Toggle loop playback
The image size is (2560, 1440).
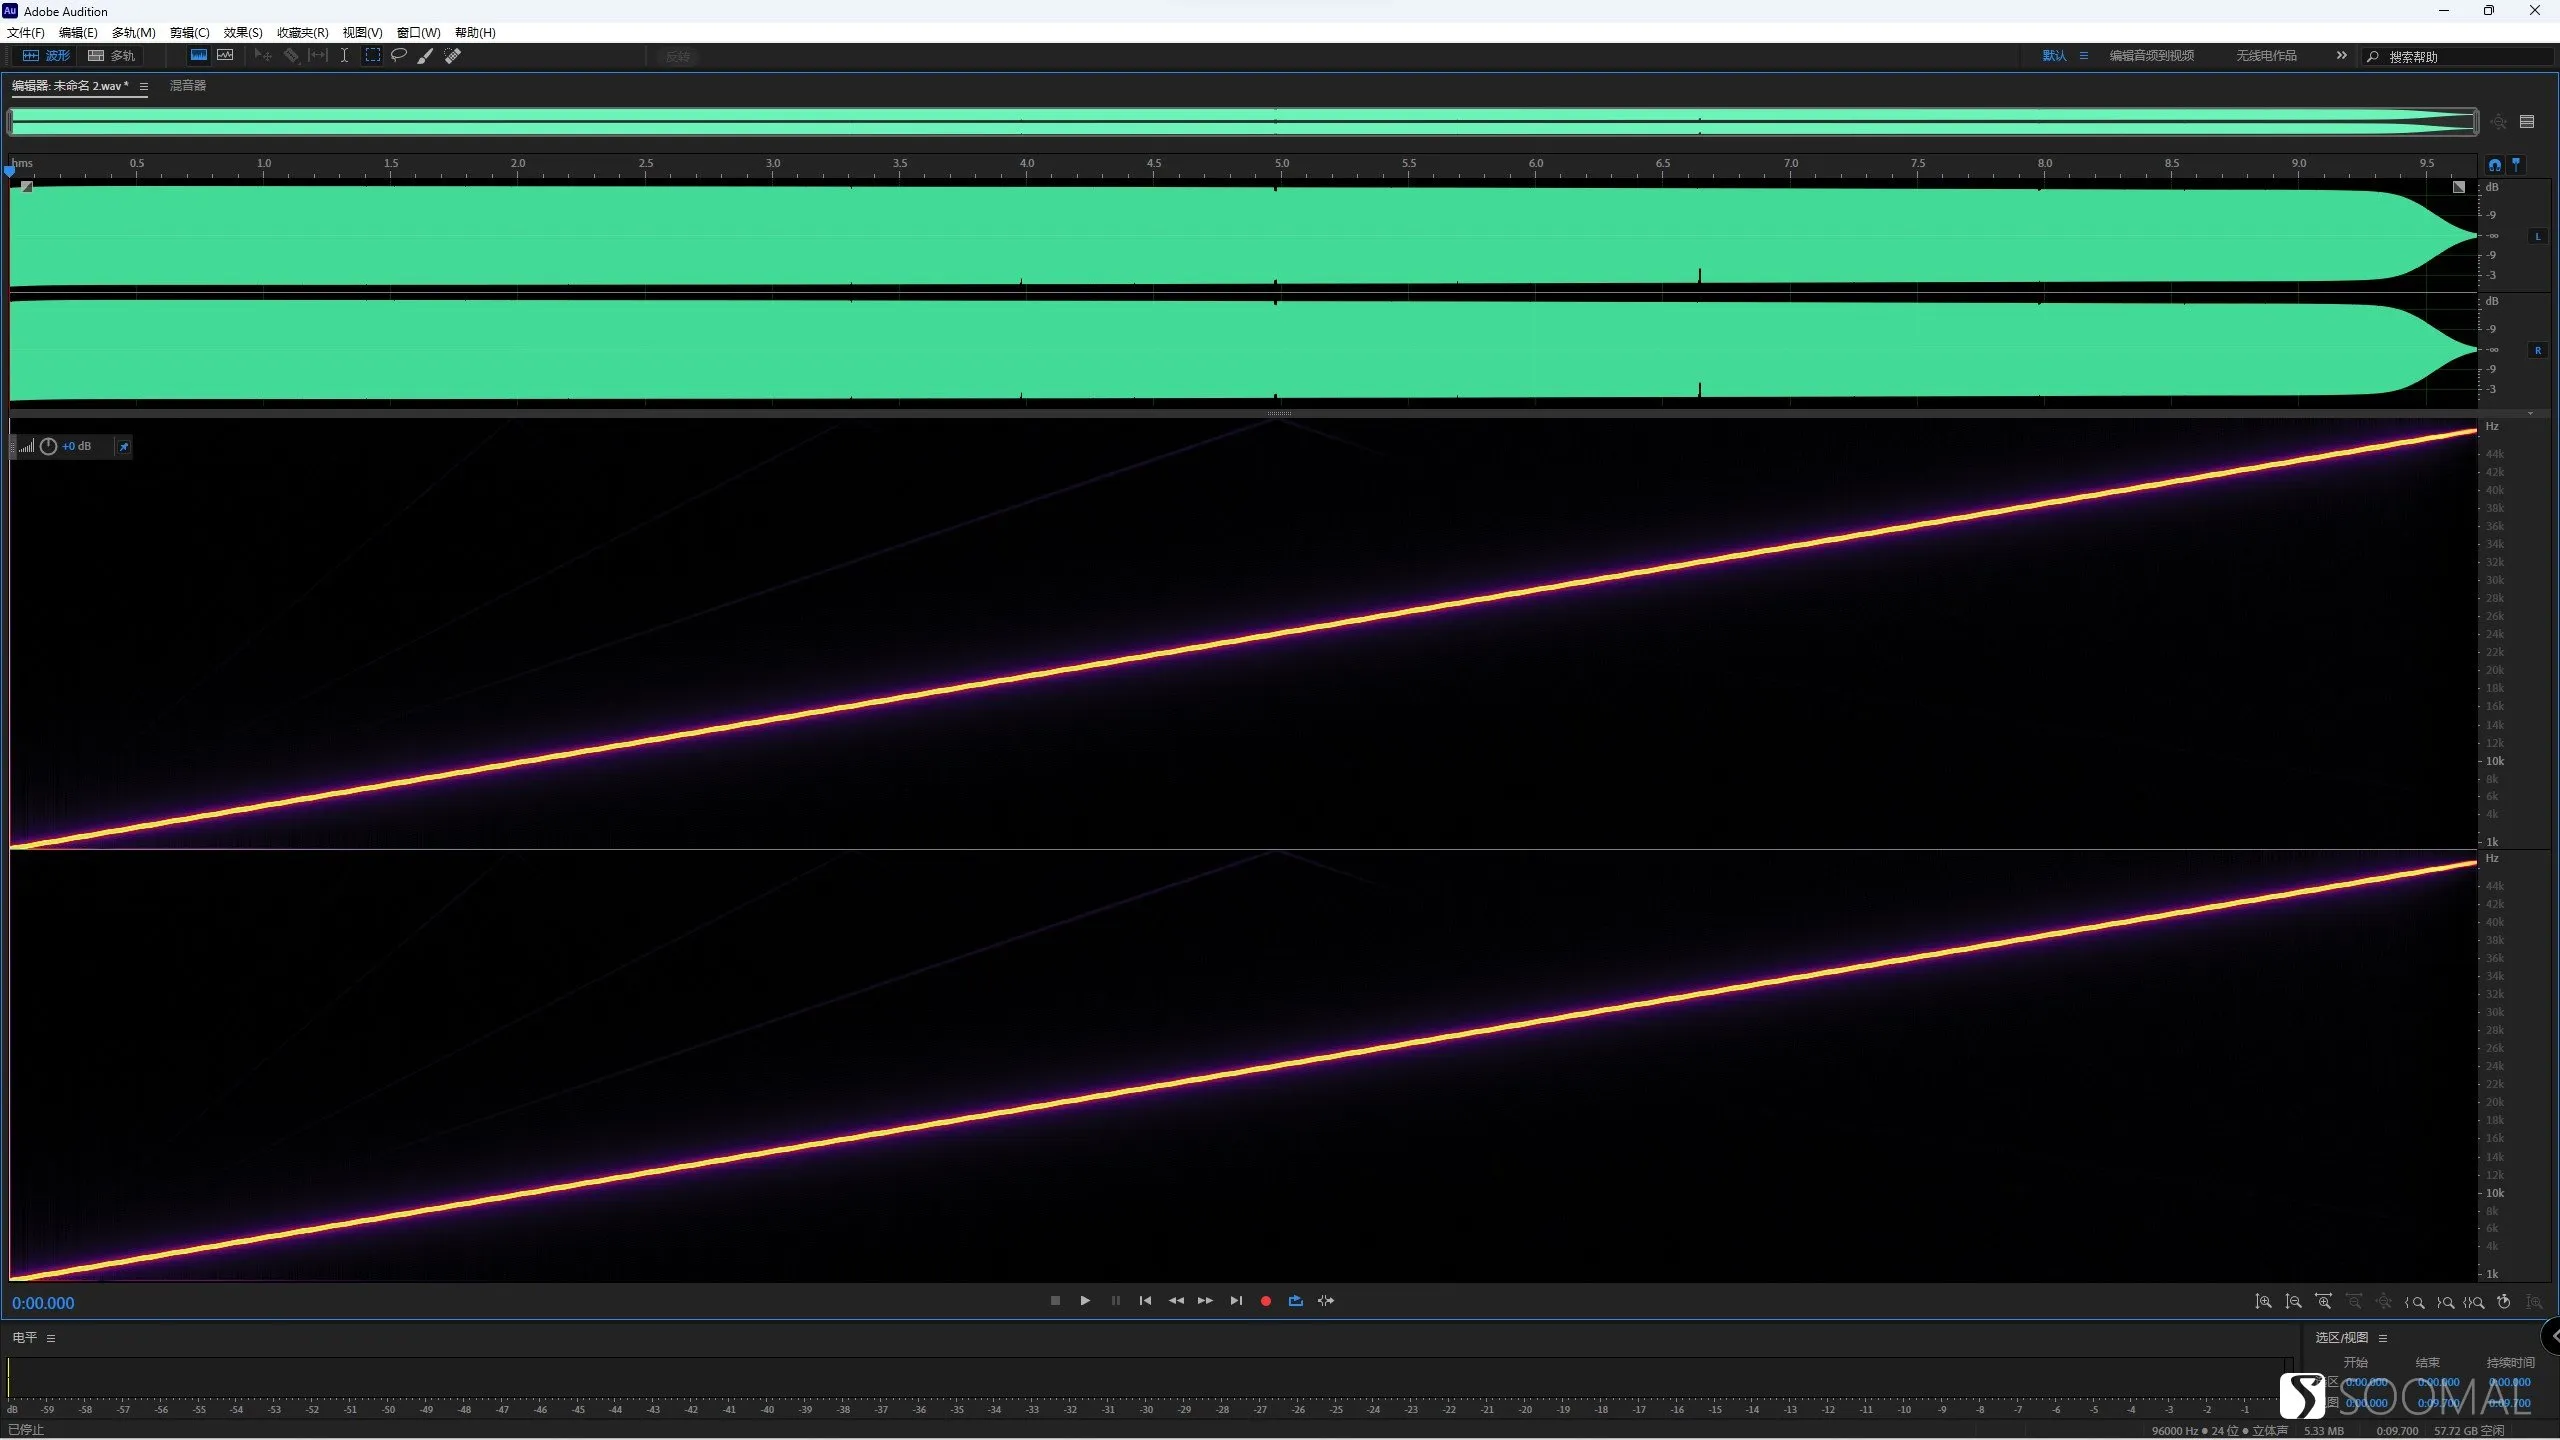(1296, 1301)
